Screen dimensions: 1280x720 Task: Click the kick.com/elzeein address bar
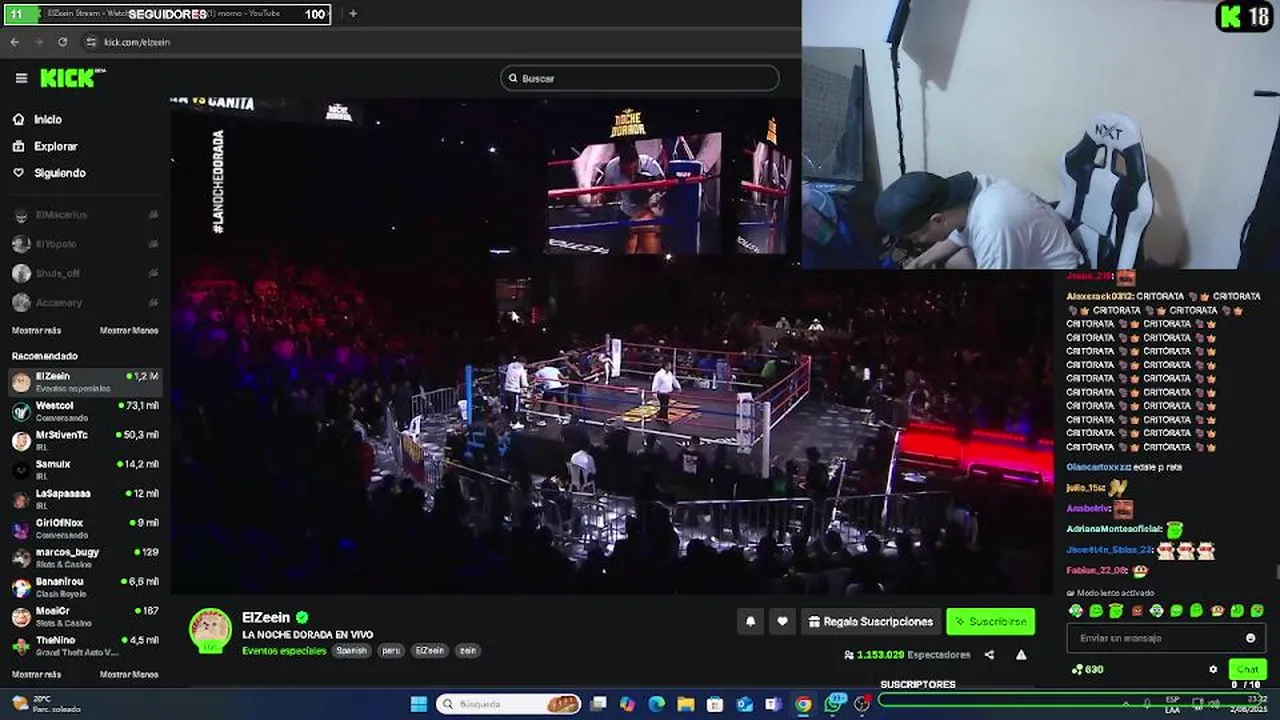(137, 42)
